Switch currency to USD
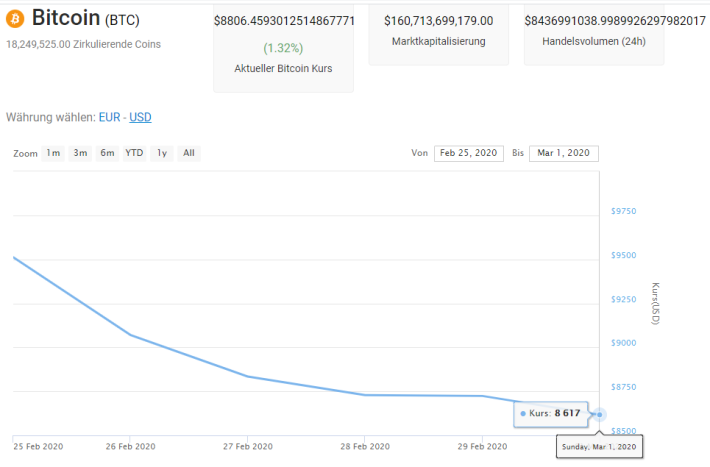Screen dimensions: 710x467 coord(140,117)
